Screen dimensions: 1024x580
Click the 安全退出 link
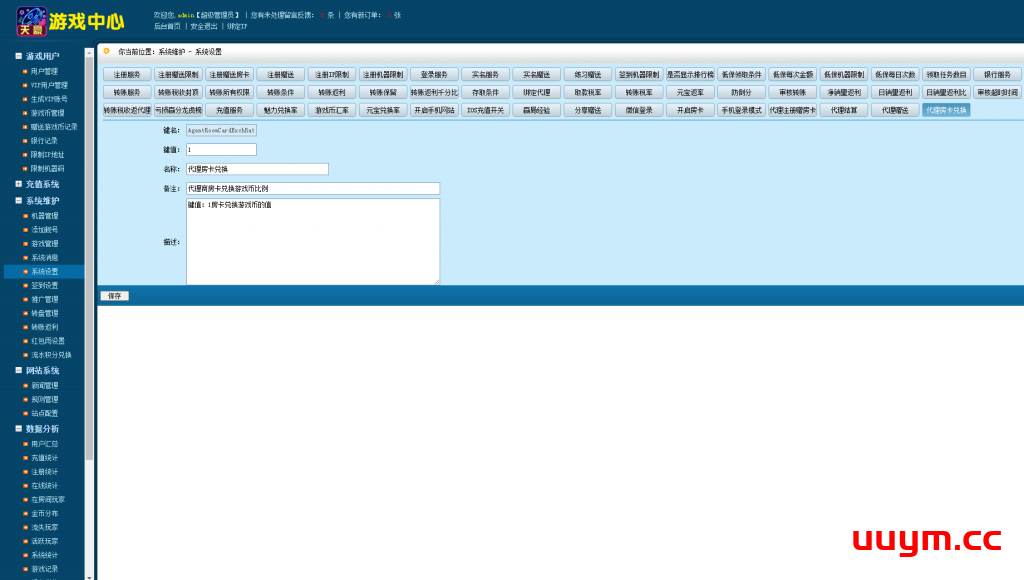pos(204,26)
